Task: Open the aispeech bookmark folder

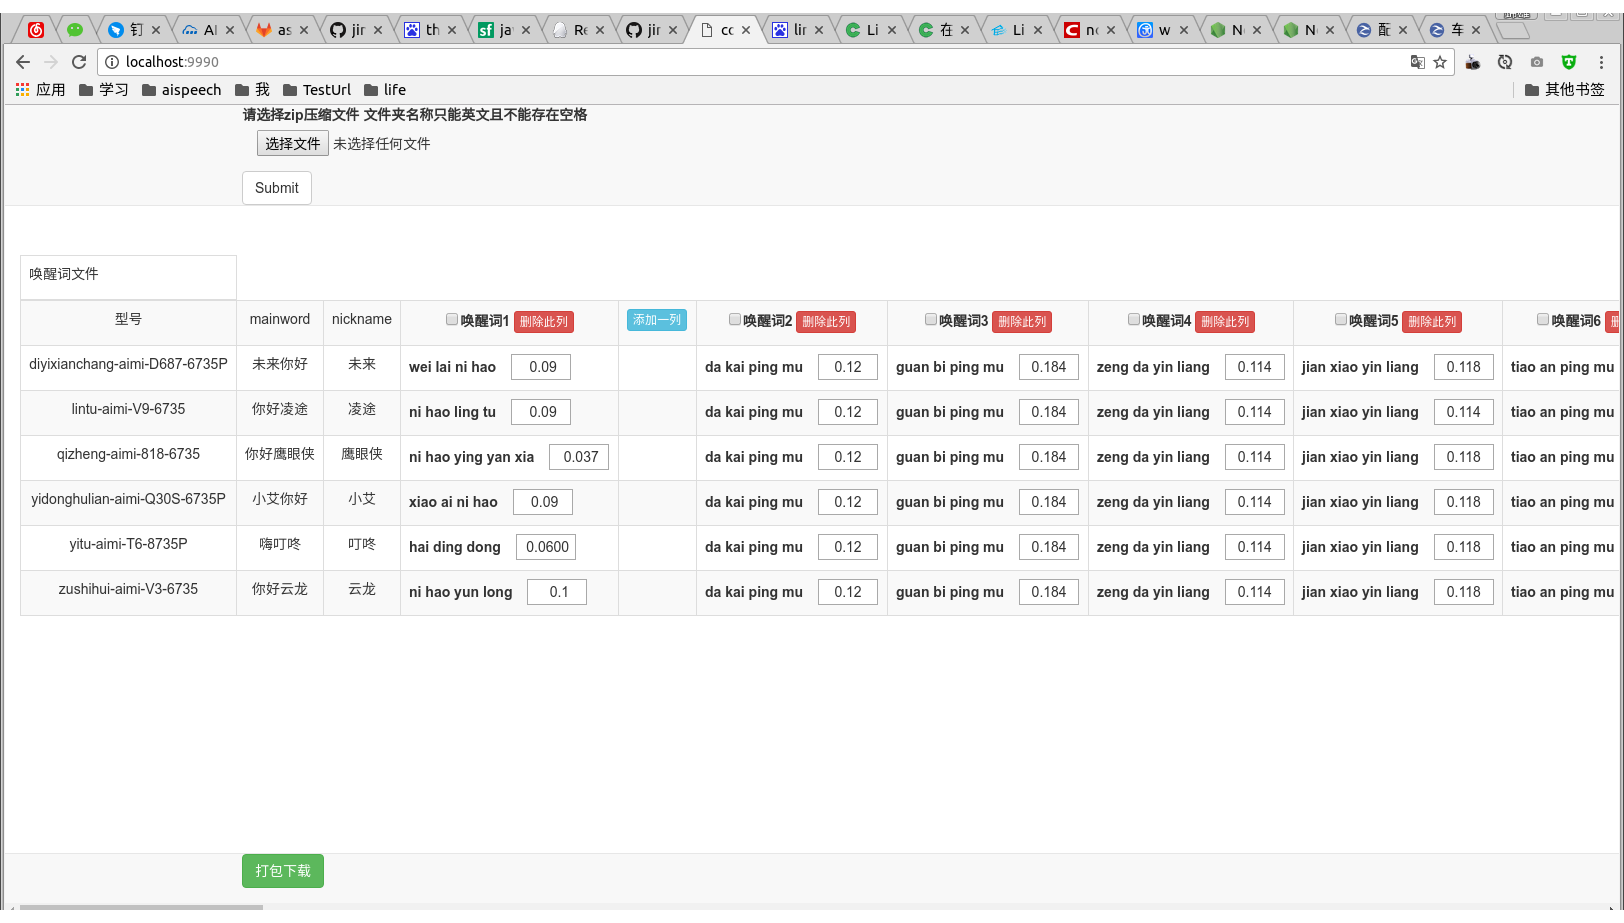Action: click(x=181, y=90)
